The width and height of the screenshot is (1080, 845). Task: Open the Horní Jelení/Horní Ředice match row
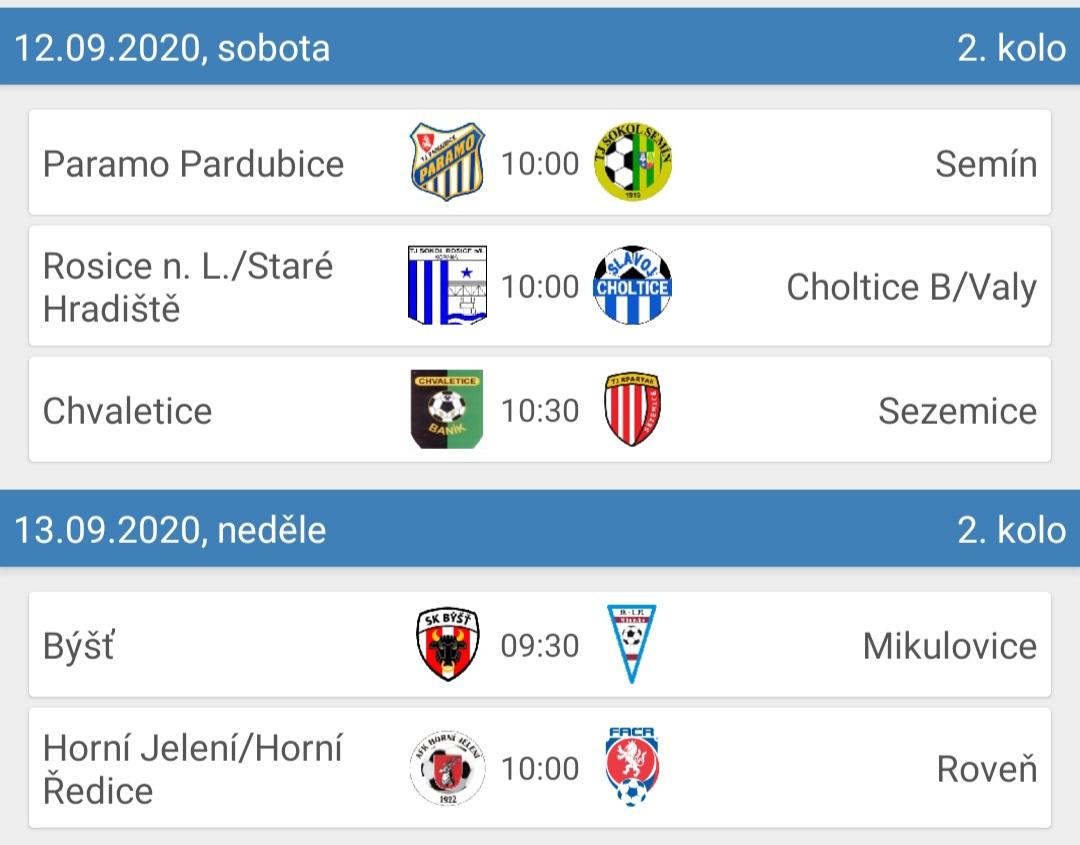point(540,768)
